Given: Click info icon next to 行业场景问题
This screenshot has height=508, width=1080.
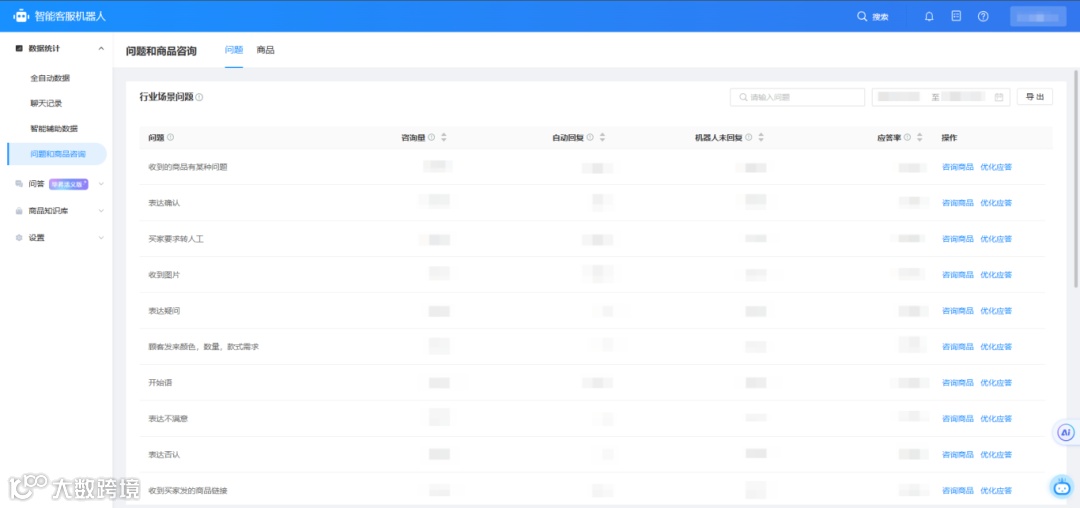Looking at the screenshot, I should coord(199,97).
